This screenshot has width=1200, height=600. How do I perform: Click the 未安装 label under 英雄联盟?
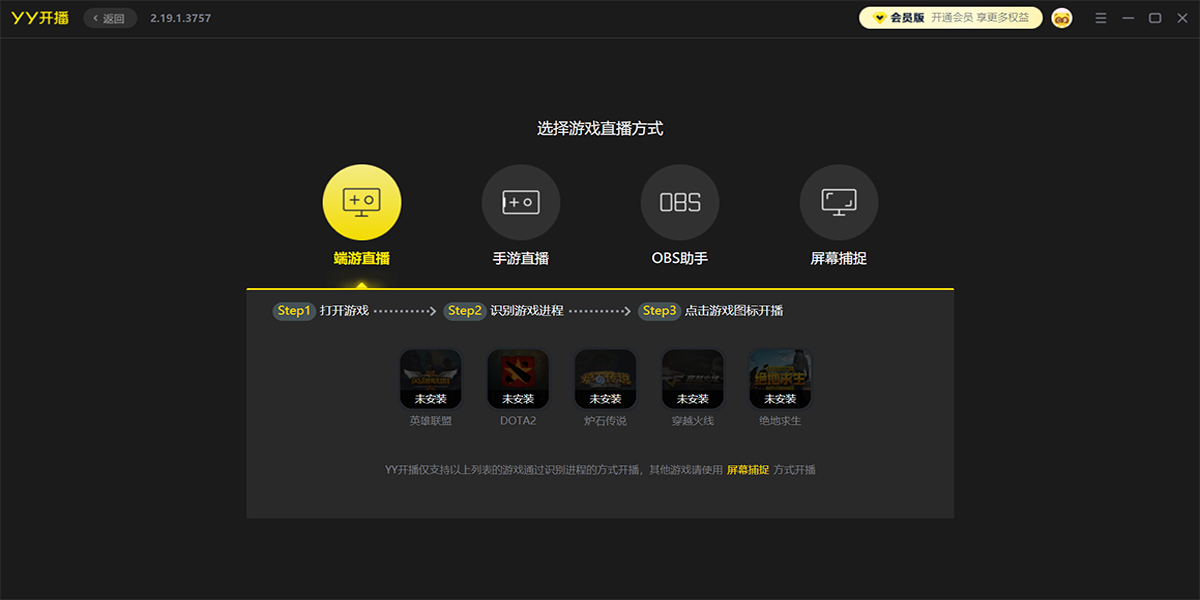click(x=430, y=399)
